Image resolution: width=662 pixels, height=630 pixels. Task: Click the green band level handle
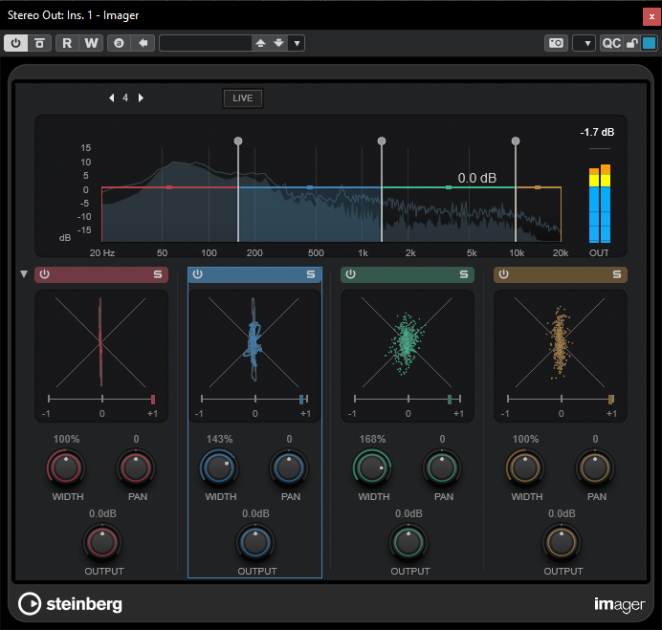[448, 187]
